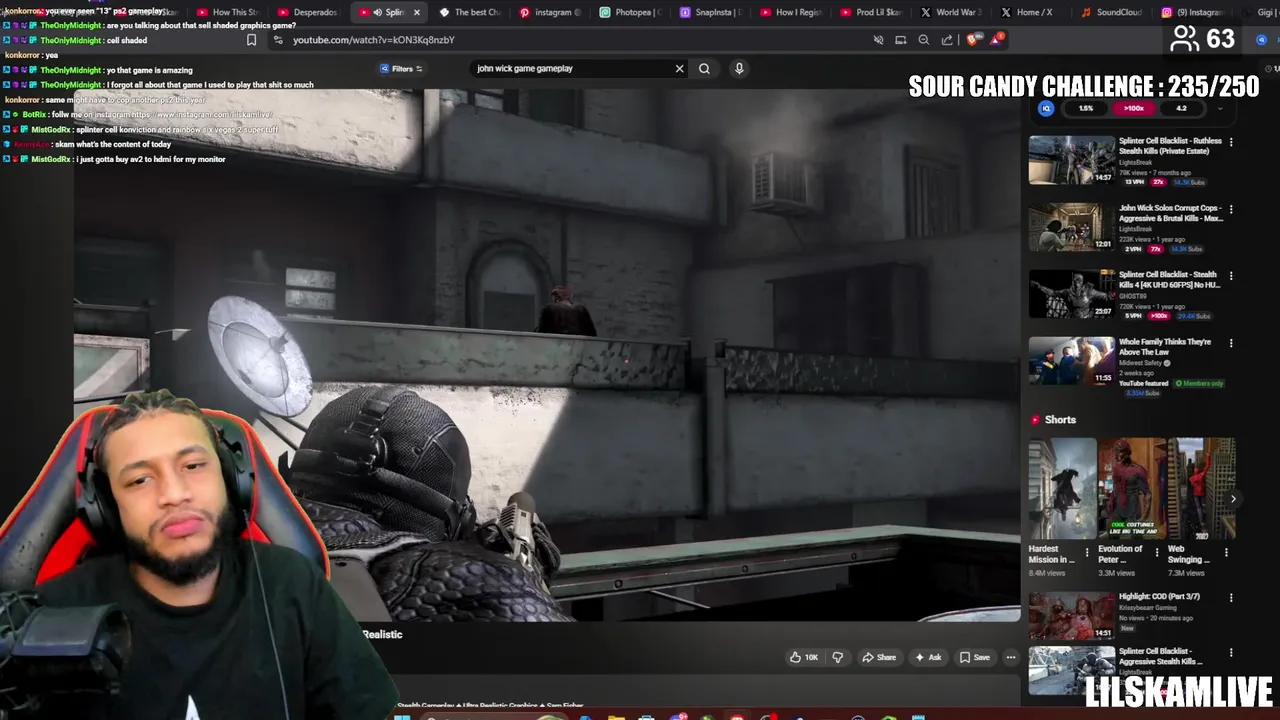This screenshot has width=1280, height=720.
Task: Click the Share button below the video
Action: 879,657
